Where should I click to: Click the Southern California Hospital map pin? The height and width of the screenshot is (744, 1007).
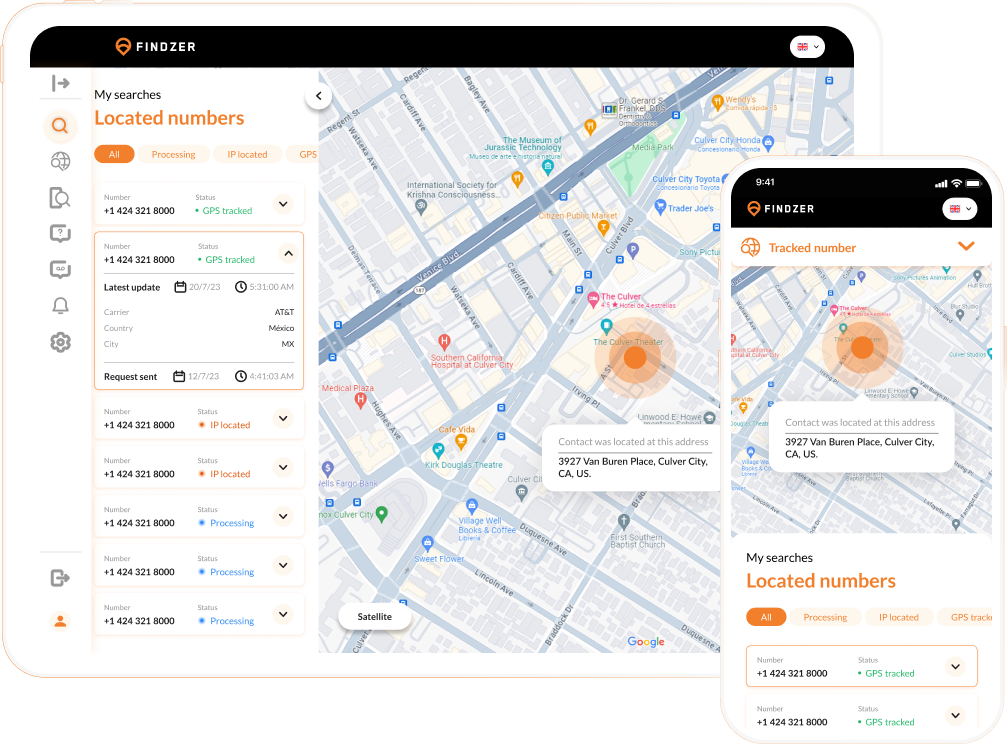pyautogui.click(x=444, y=342)
